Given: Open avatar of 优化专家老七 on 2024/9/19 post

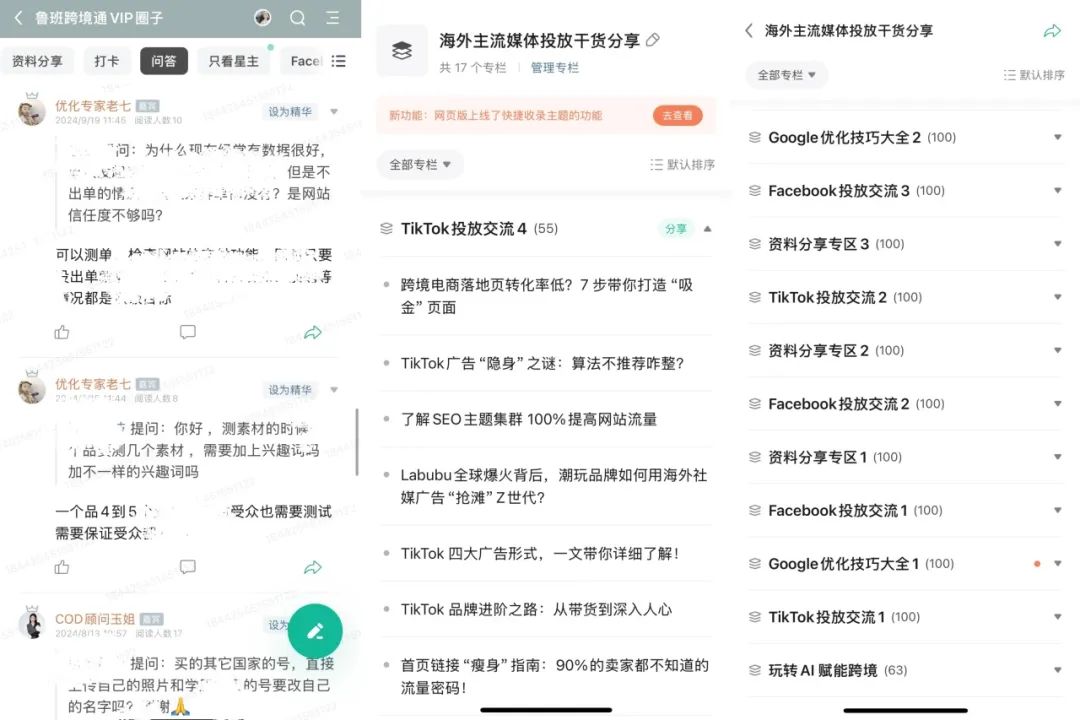Looking at the screenshot, I should [31, 110].
